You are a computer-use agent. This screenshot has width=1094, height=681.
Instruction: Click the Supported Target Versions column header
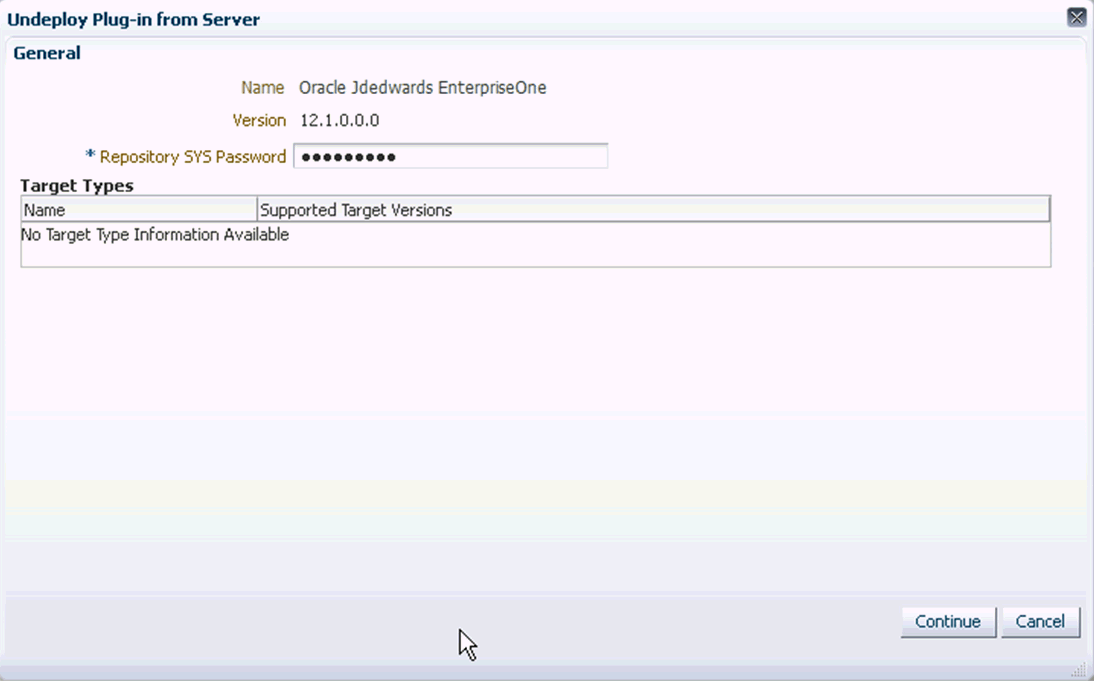click(653, 210)
